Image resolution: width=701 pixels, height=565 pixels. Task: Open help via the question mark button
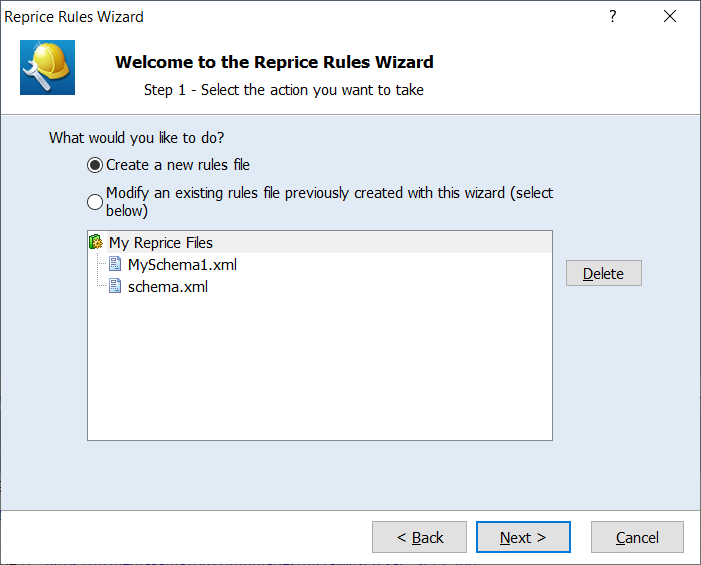613,17
